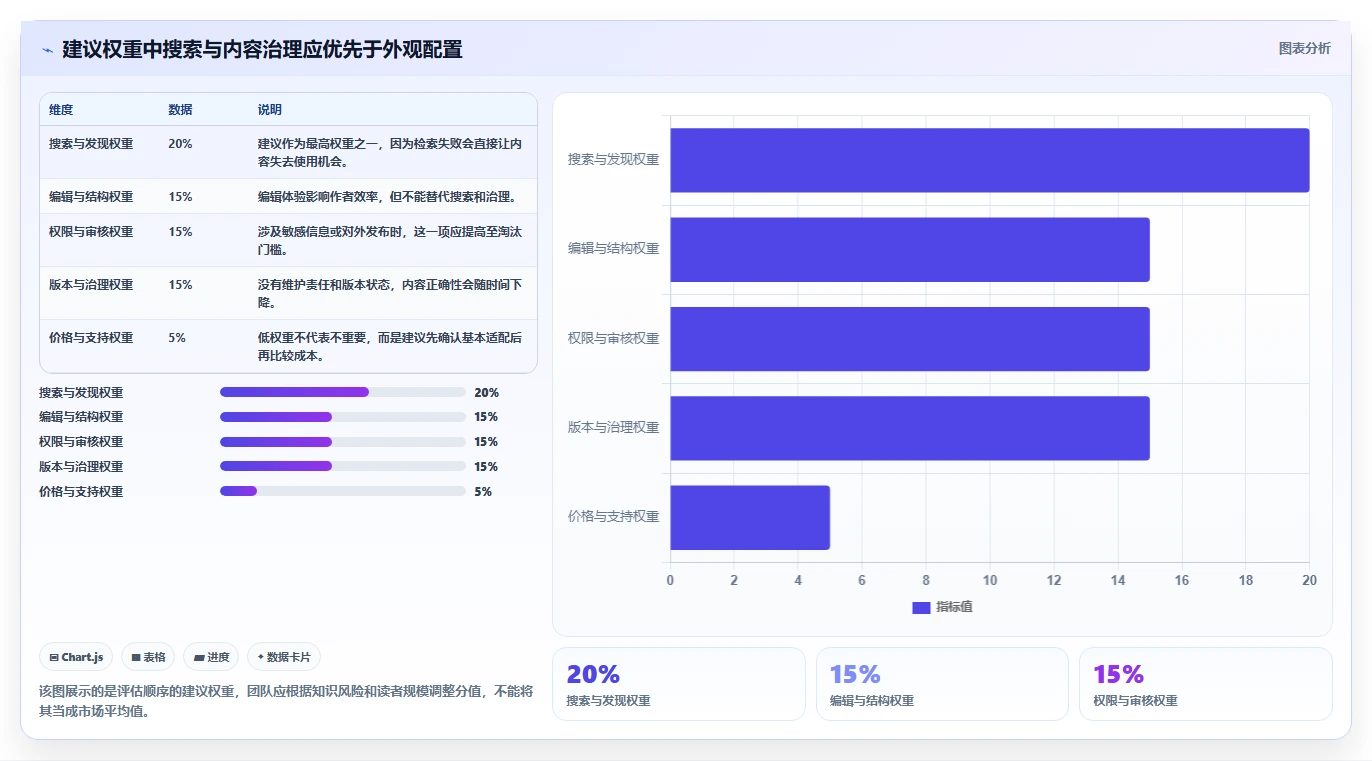The image size is (1372, 761).
Task: Click the 版本与治理权重 chart bar
Action: coord(910,428)
